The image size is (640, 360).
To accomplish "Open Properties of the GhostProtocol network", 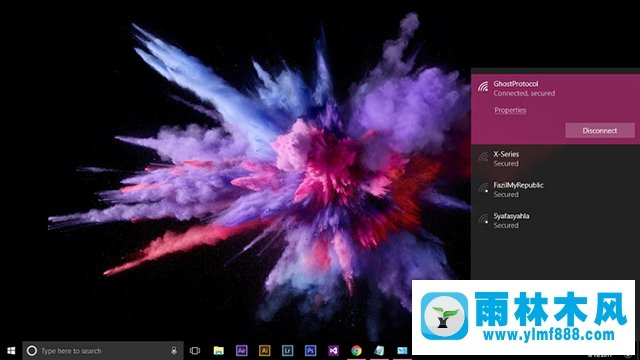I will [x=510, y=110].
